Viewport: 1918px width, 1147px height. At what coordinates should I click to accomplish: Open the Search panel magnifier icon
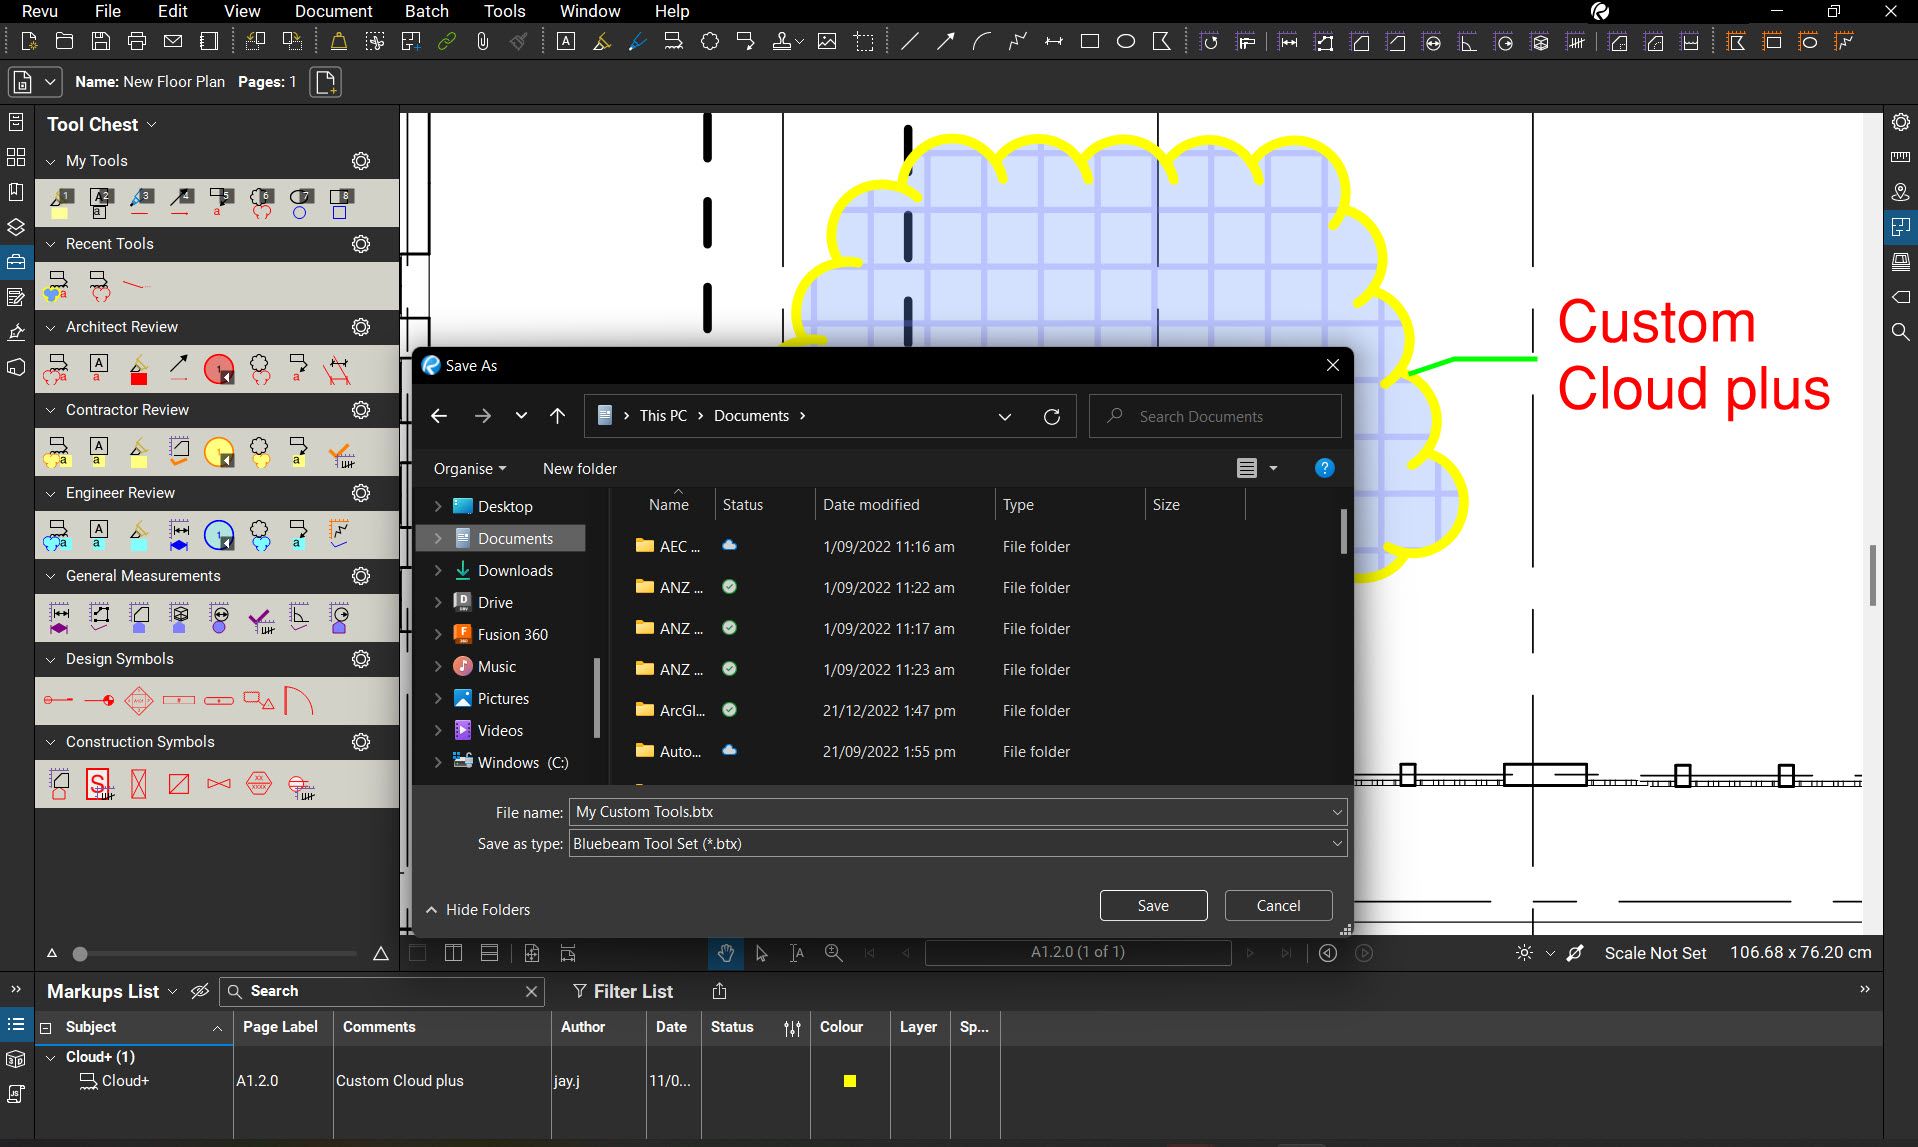point(1900,332)
